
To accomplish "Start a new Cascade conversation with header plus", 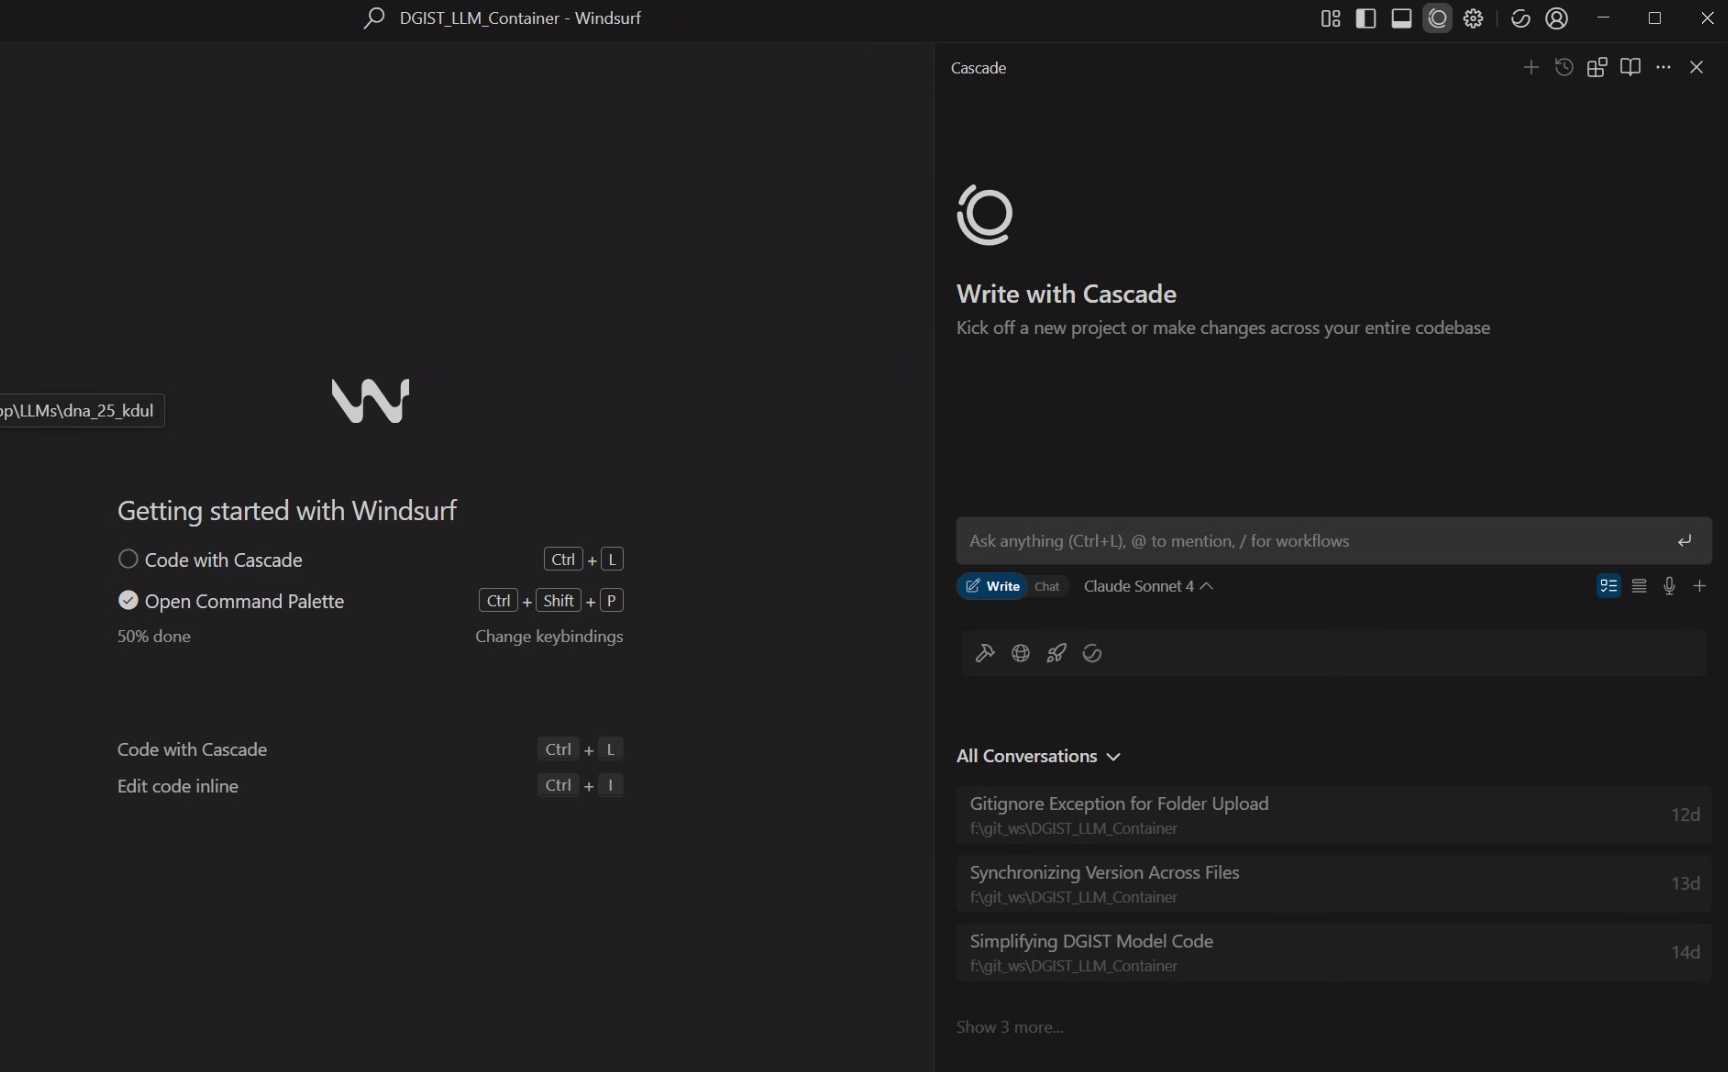I will click(x=1531, y=67).
